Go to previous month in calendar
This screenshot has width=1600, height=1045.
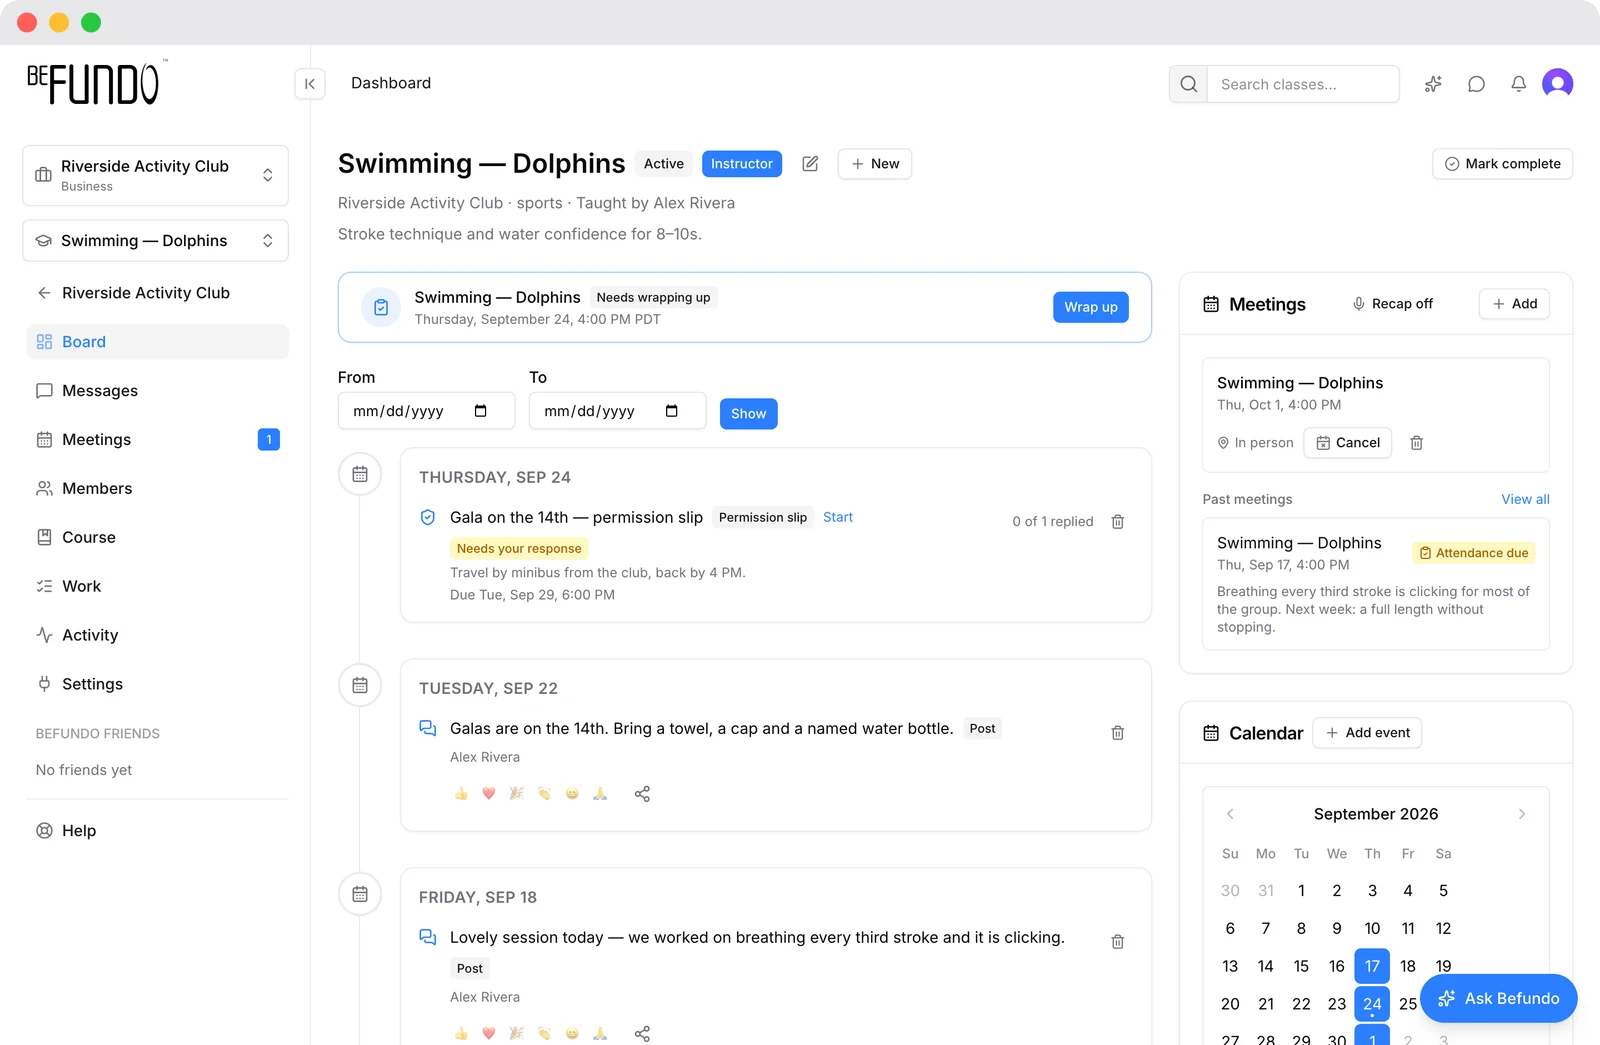[1230, 814]
